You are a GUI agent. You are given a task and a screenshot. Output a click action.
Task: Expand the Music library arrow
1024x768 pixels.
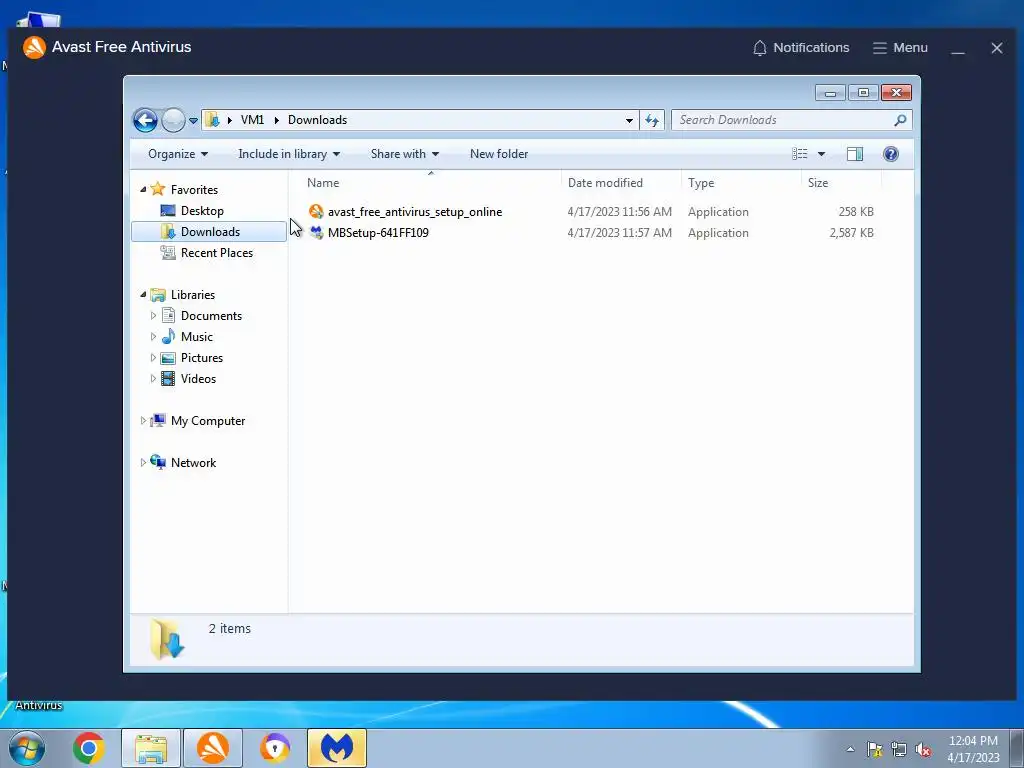(x=153, y=337)
